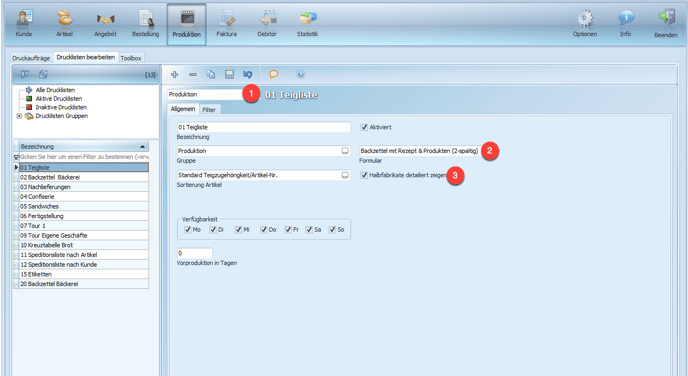Save the print list with disk icon
688x376 pixels.
pos(229,75)
